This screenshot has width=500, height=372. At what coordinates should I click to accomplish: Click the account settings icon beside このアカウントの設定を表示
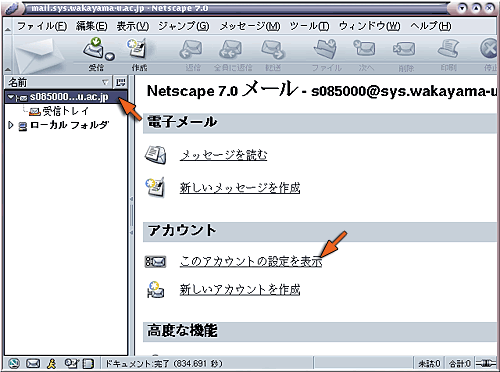[155, 262]
